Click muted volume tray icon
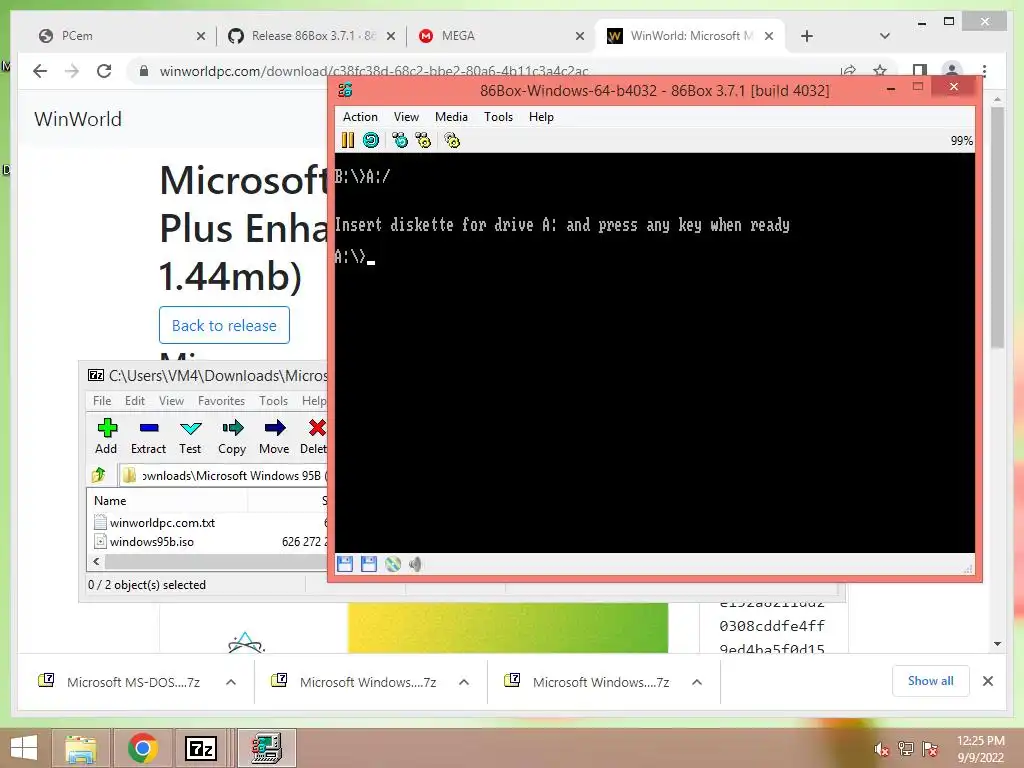The width and height of the screenshot is (1024, 768). (x=881, y=749)
